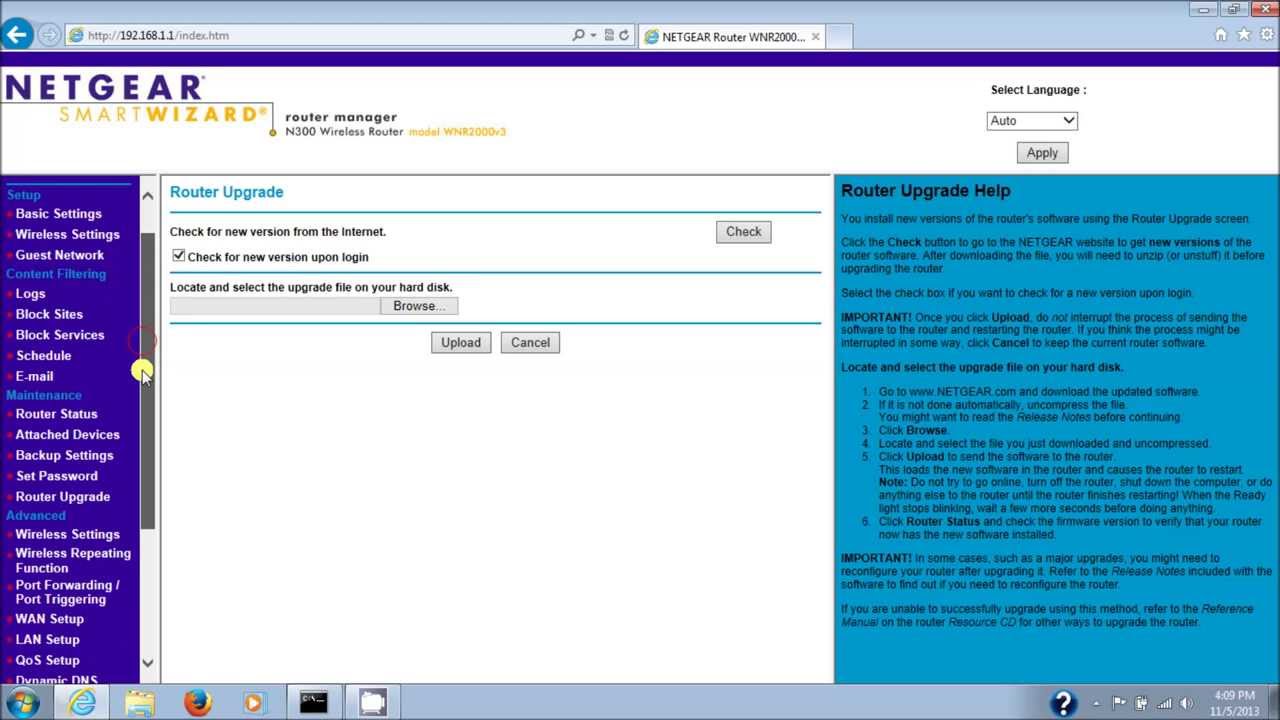Open the Select Language Auto dropdown
The height and width of the screenshot is (720, 1280).
pos(1032,120)
